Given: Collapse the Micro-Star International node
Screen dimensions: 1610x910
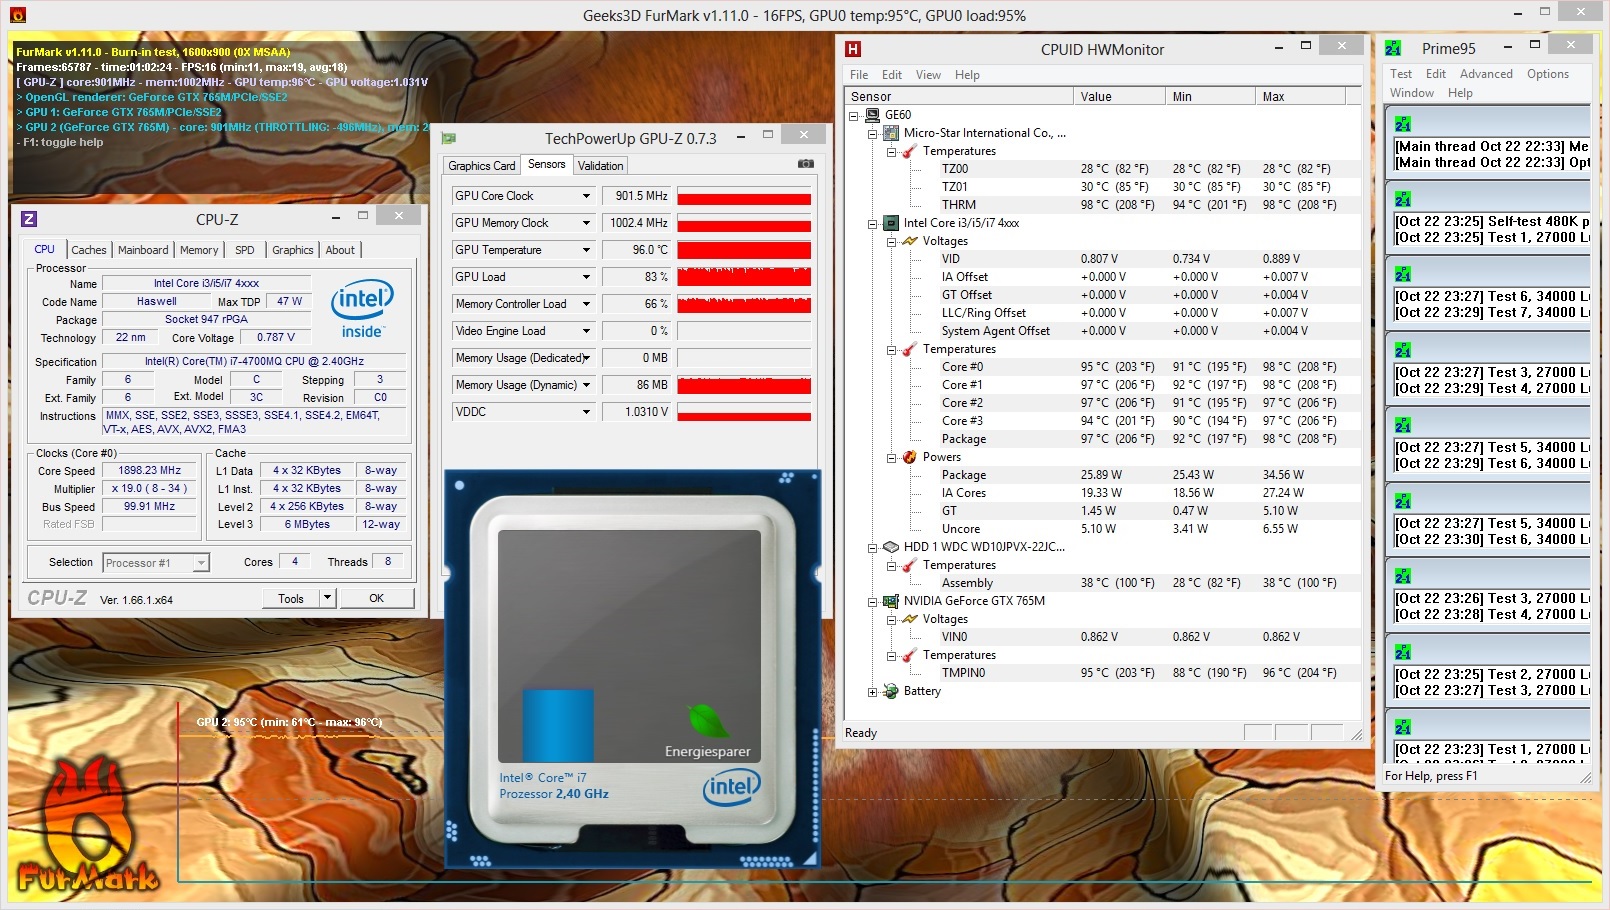Looking at the screenshot, I should pos(873,133).
